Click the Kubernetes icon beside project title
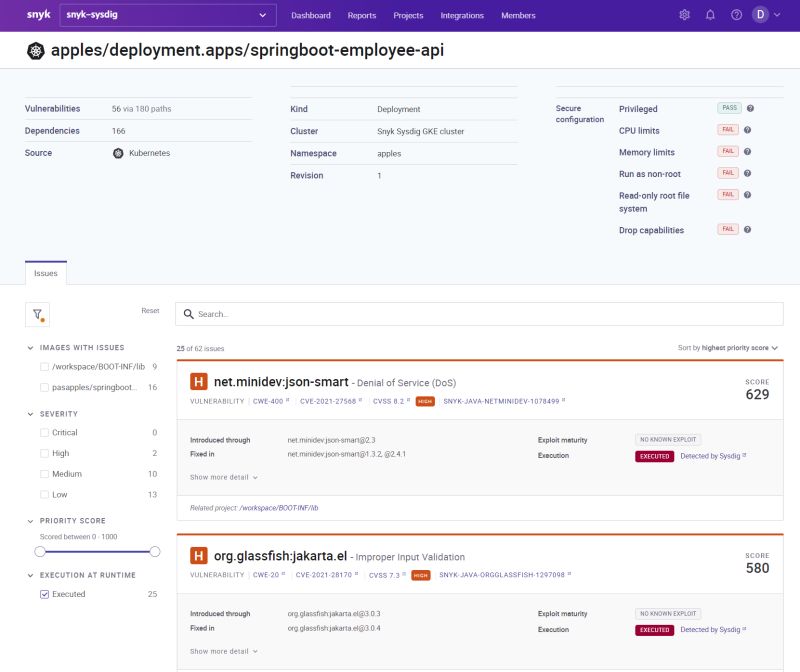Screen dimensions: 800x672 [x=35, y=51]
